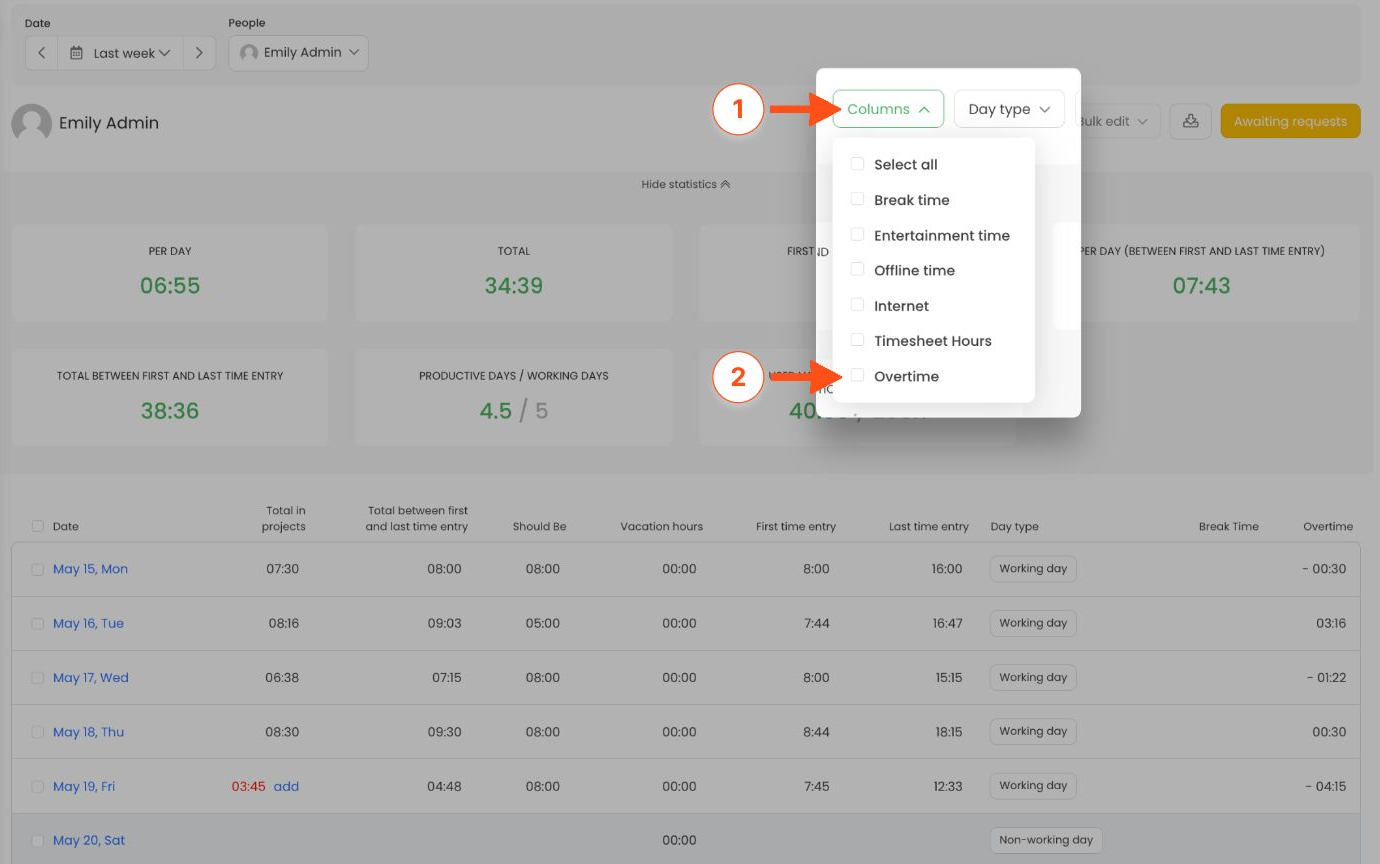Viewport: 1380px width, 864px height.
Task: Open the Working day selector for May 17
Action: 1033,677
